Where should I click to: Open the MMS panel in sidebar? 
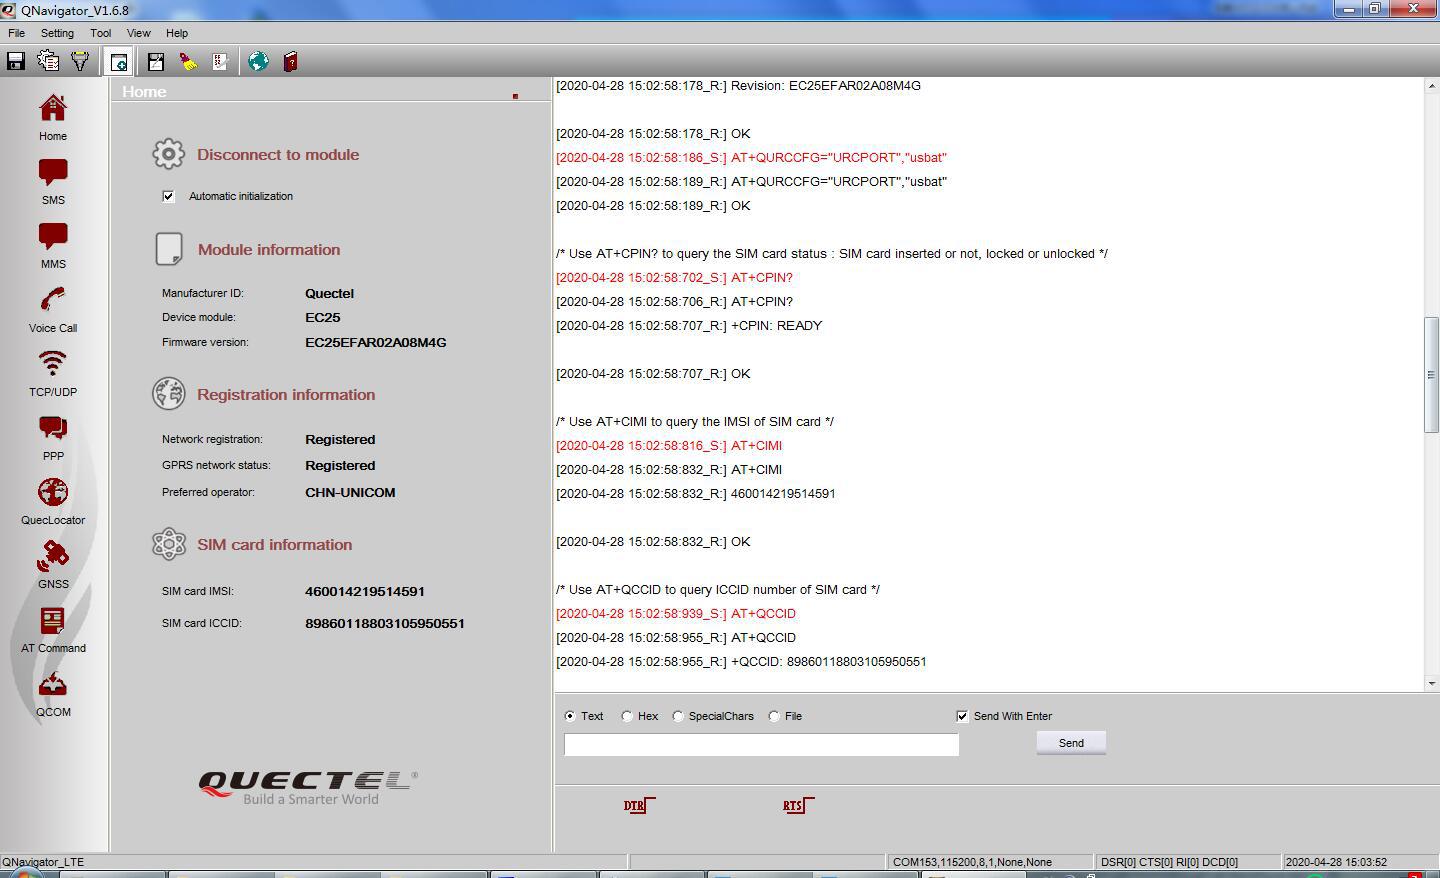coord(53,245)
